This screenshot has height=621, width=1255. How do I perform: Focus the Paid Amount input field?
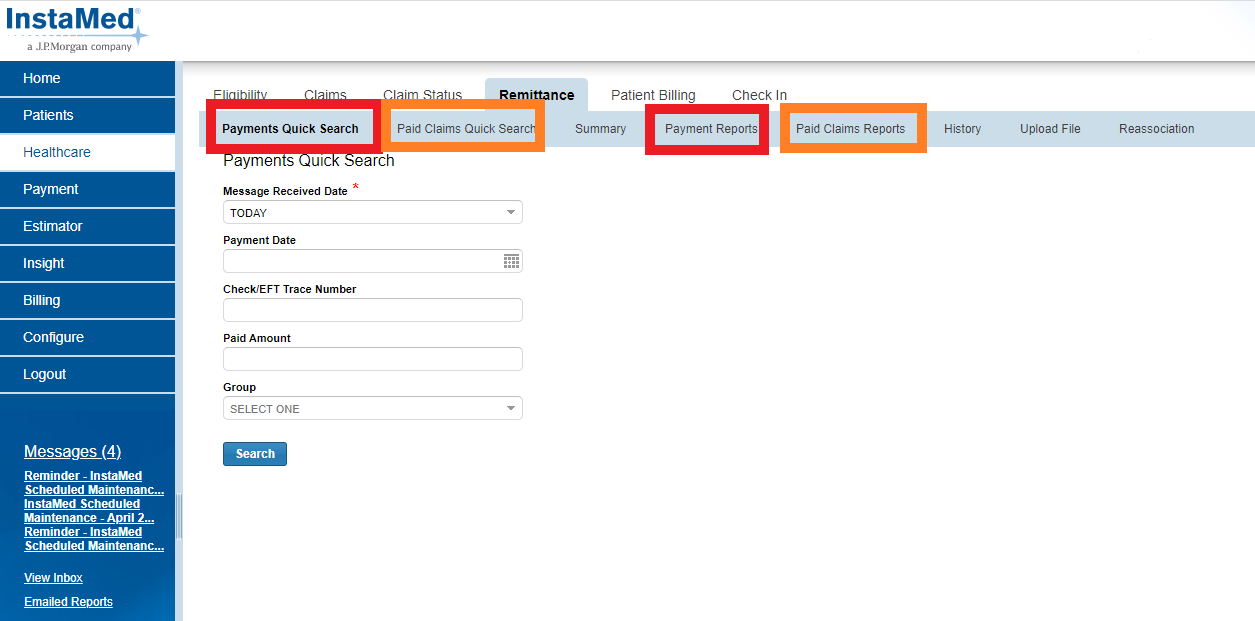click(372, 359)
